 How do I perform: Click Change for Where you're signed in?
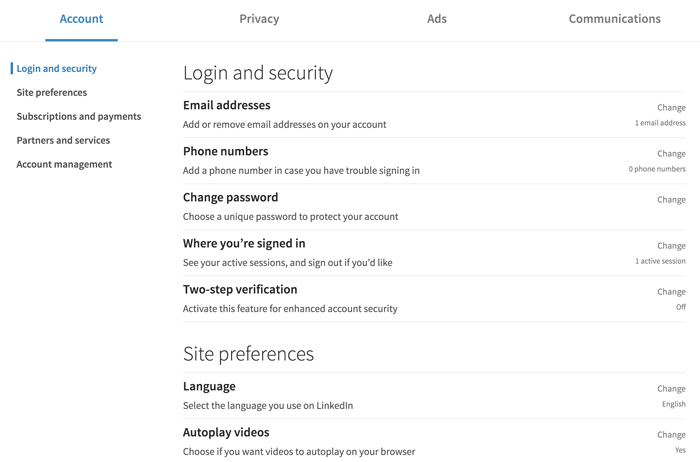pyautogui.click(x=671, y=246)
